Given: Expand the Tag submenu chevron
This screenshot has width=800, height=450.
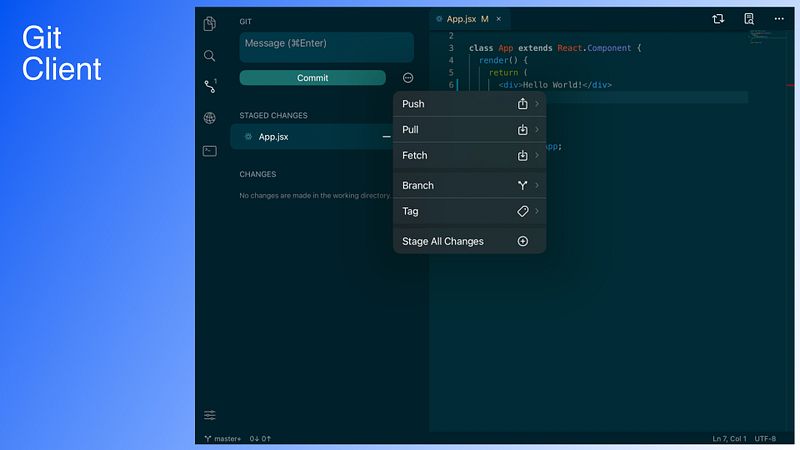Looking at the screenshot, I should pos(537,211).
